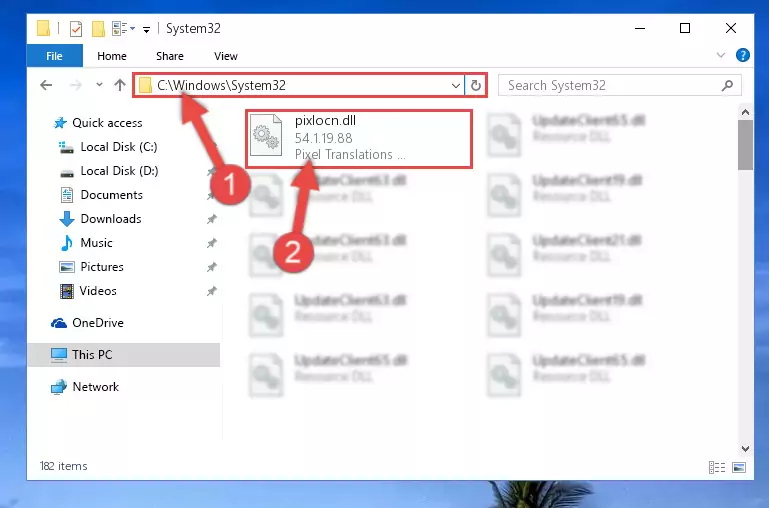Open the File menu
Screen dimensions: 769x508
click(x=54, y=56)
